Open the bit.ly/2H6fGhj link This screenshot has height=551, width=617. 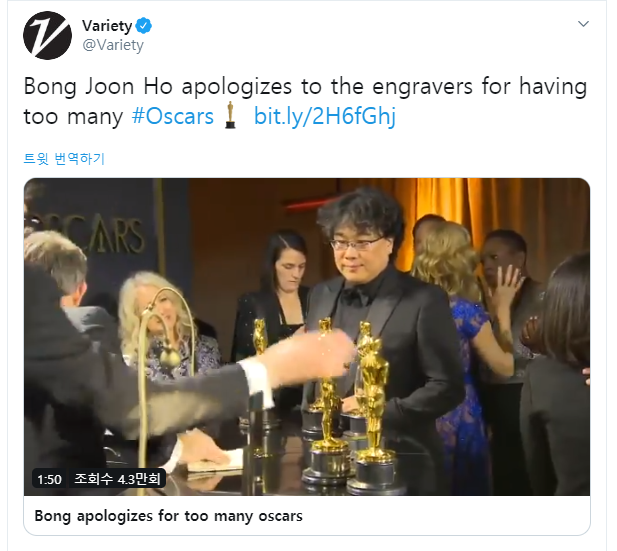coord(325,116)
